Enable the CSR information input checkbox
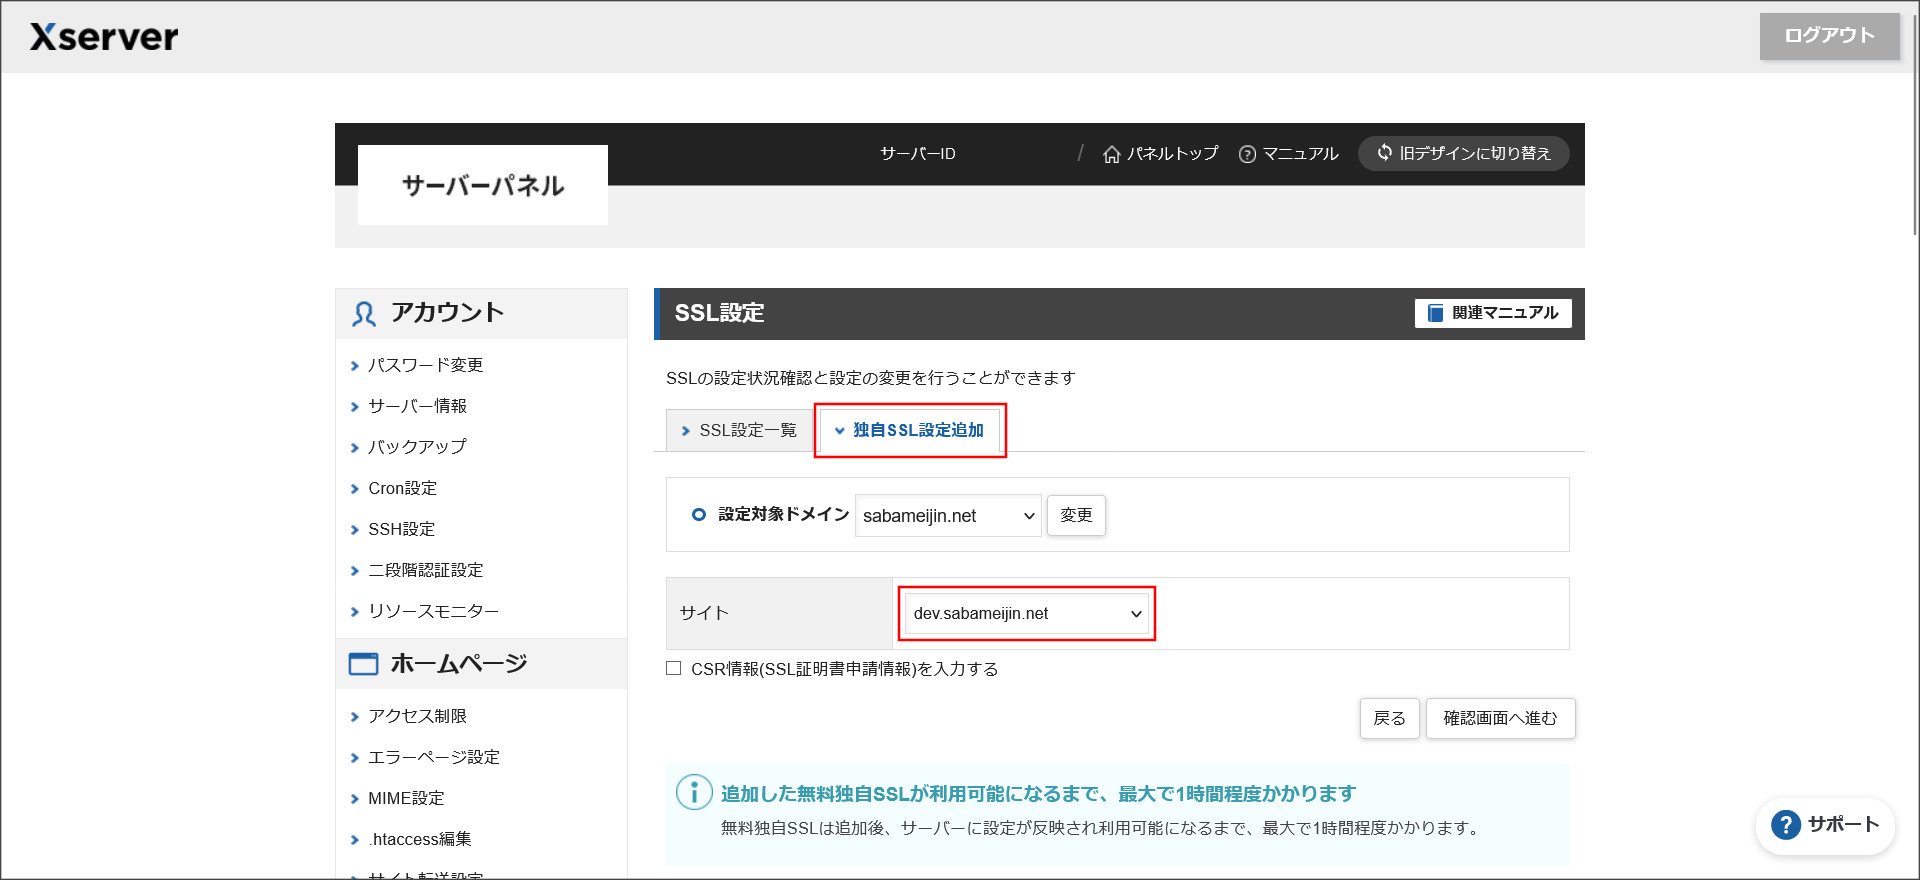Image resolution: width=1920 pixels, height=880 pixels. (x=674, y=669)
